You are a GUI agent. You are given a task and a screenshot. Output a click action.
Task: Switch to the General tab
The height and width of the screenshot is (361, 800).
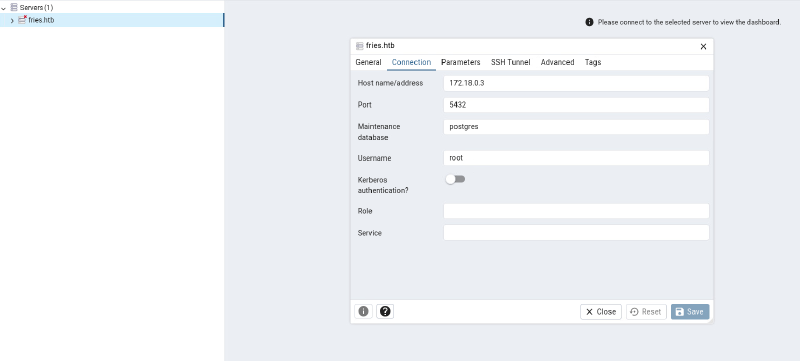[x=368, y=62]
